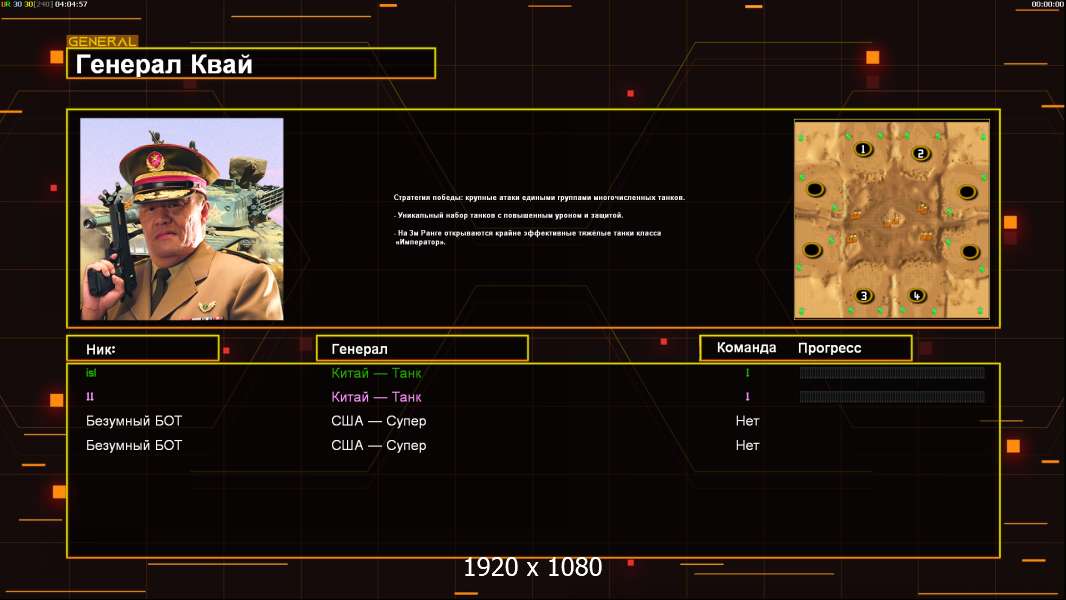
Task: Click the 'Стратегия победы' description line
Action: tap(539, 198)
